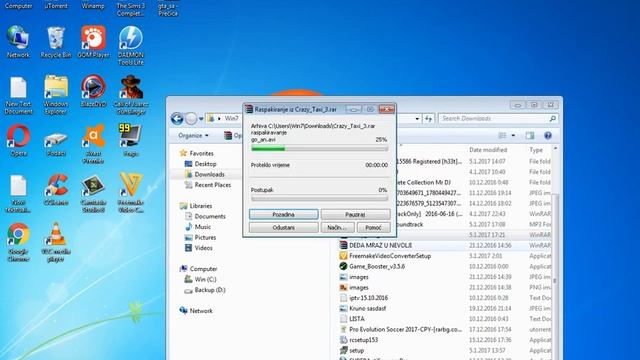Screen dimensions: 640x360
Task: Click the Pozadina button
Action: coord(284,214)
